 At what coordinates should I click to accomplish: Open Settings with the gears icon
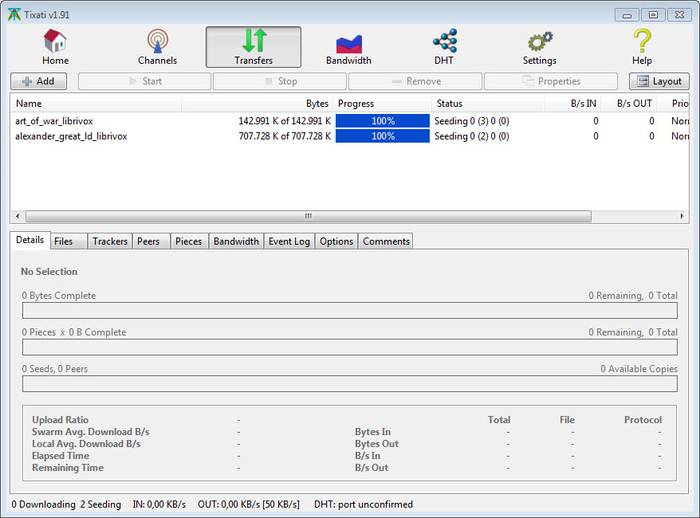tap(539, 47)
